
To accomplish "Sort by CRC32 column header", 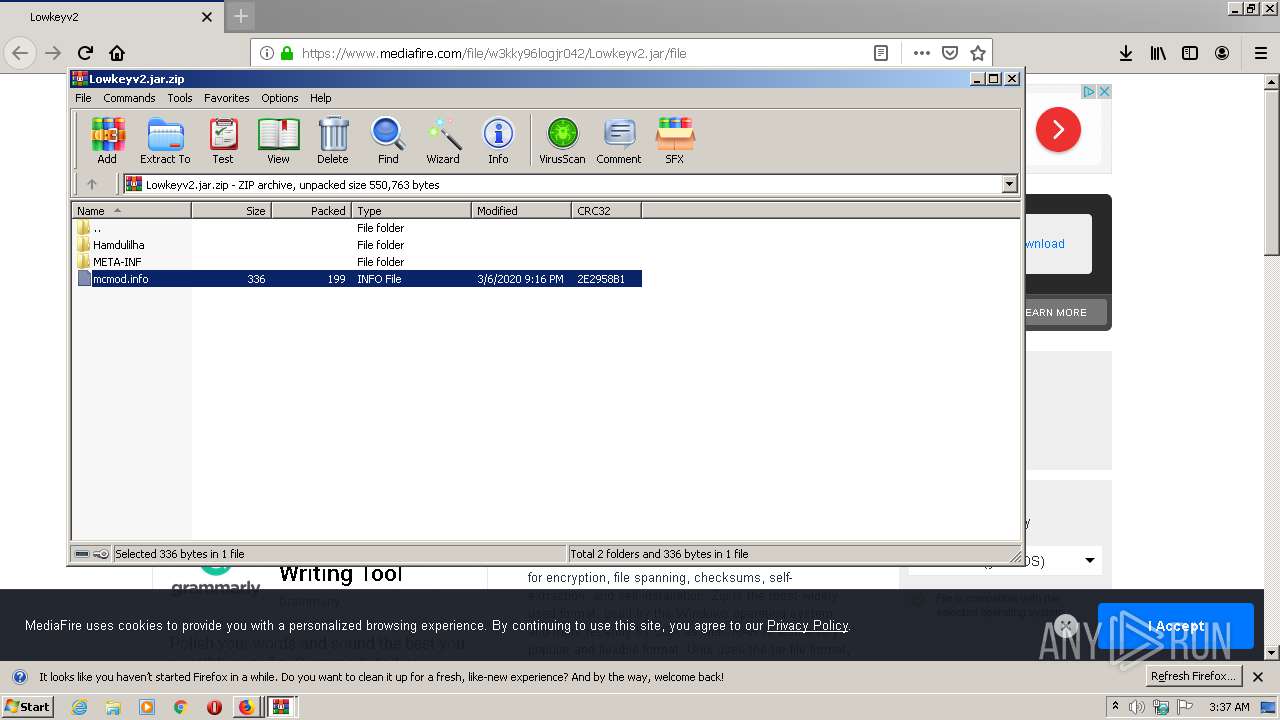I will [x=607, y=211].
